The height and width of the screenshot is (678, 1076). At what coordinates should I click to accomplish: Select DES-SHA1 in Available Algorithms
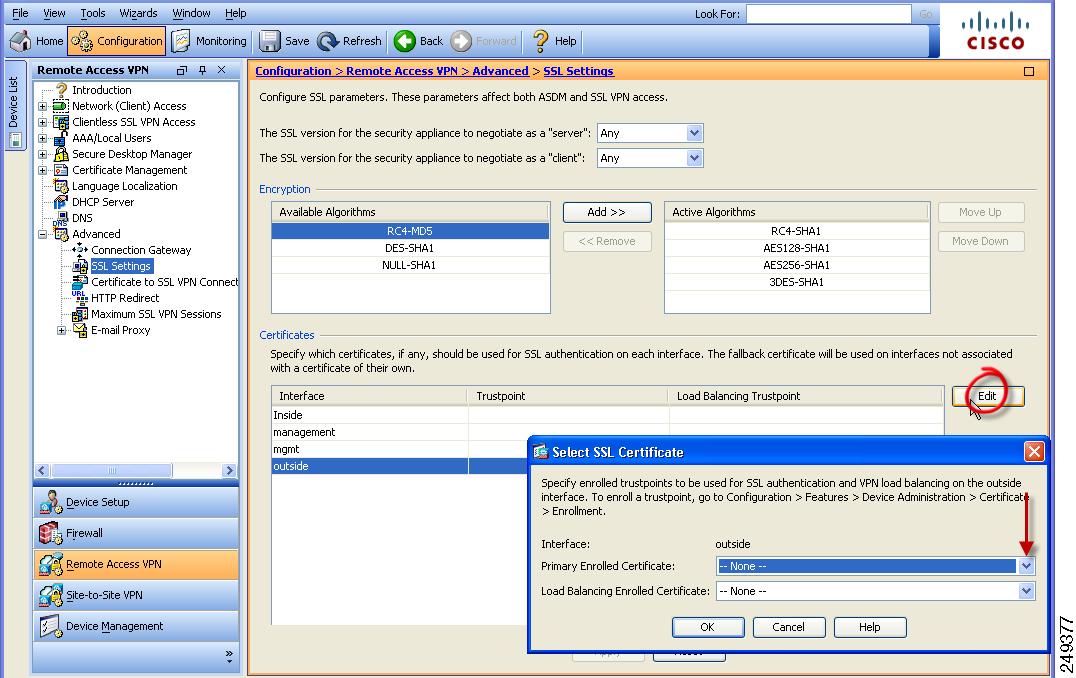[x=410, y=248]
